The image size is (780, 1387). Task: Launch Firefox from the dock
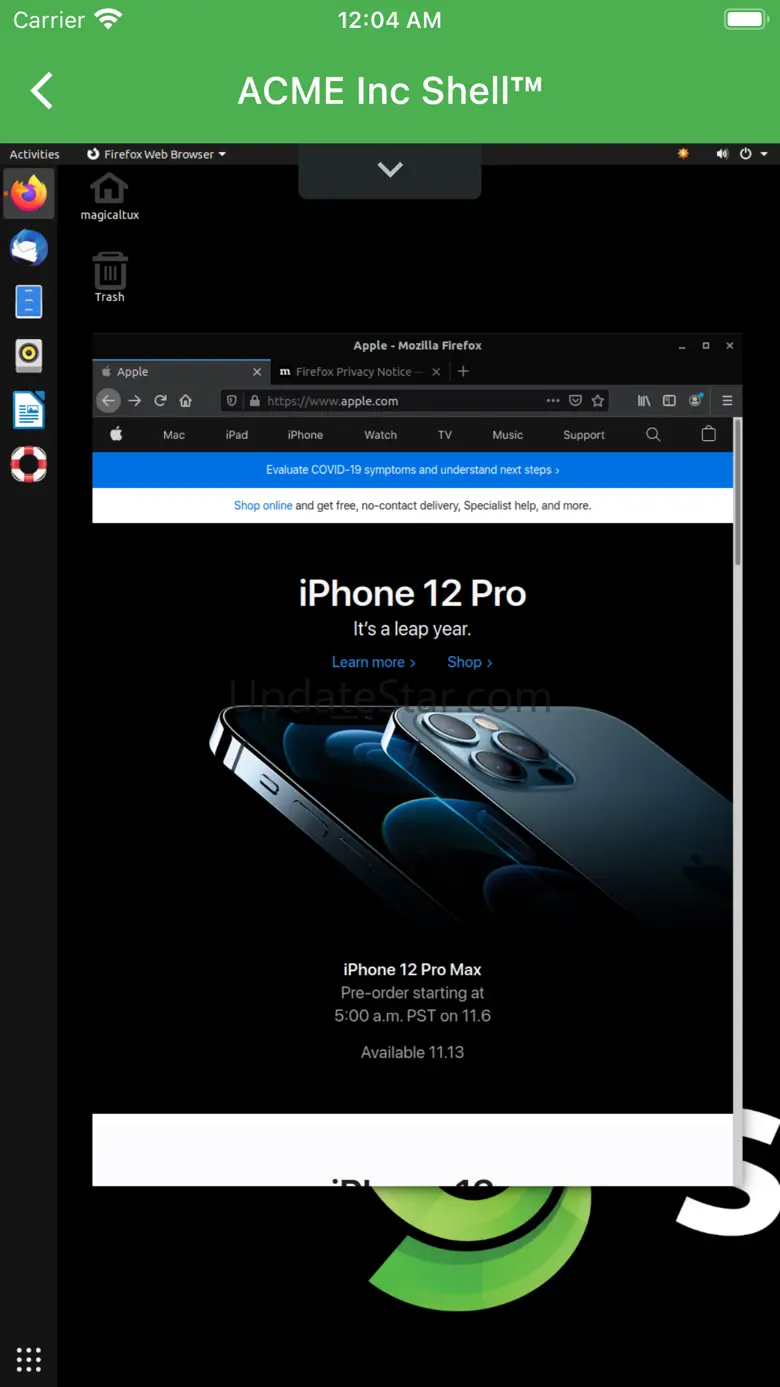click(29, 193)
